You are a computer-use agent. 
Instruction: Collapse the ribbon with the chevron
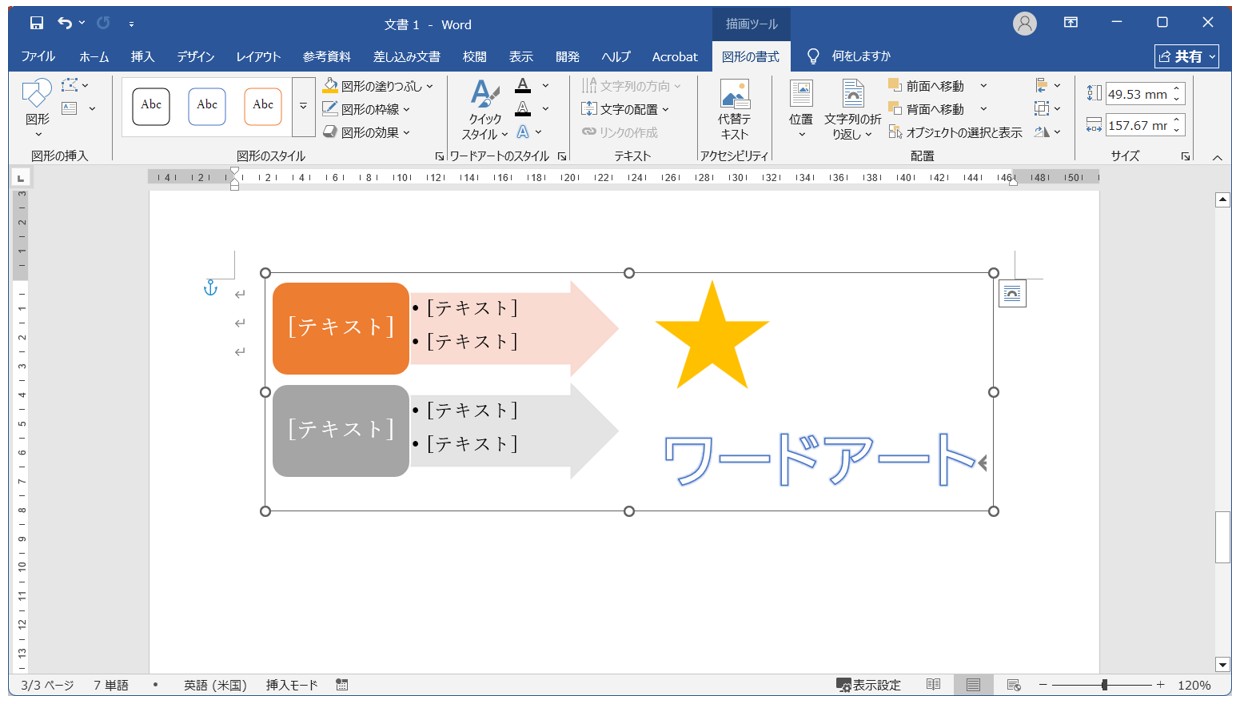[x=1217, y=157]
